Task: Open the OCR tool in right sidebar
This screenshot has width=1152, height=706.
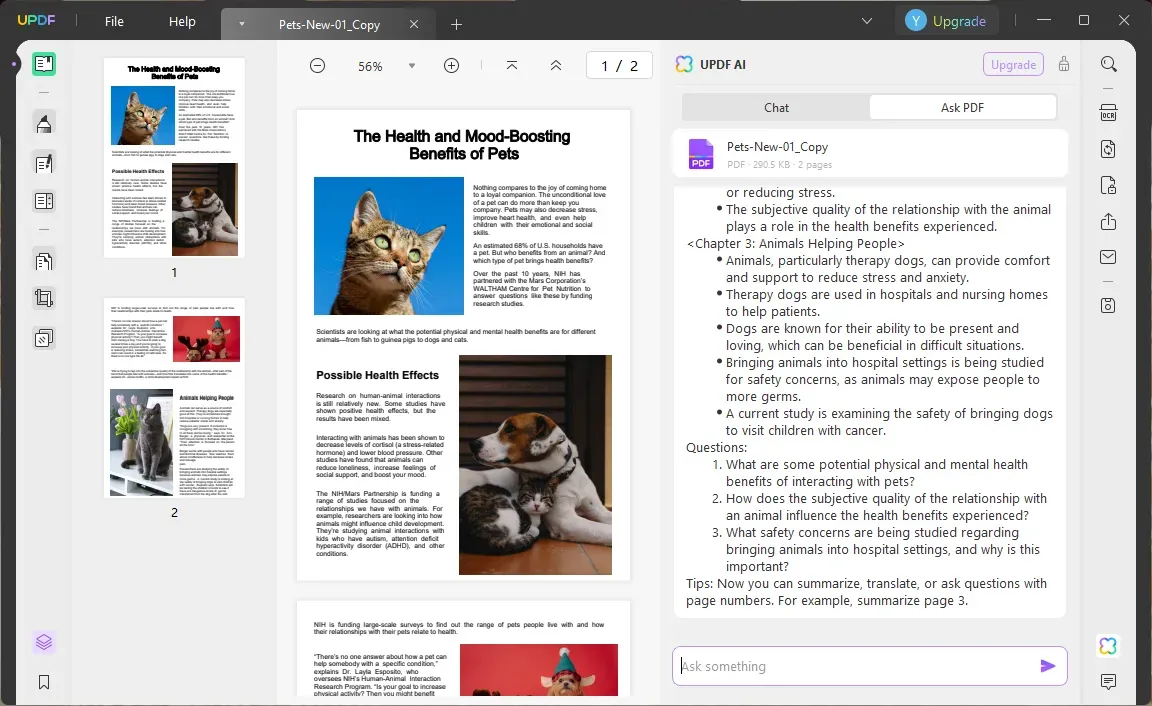Action: click(x=1108, y=113)
